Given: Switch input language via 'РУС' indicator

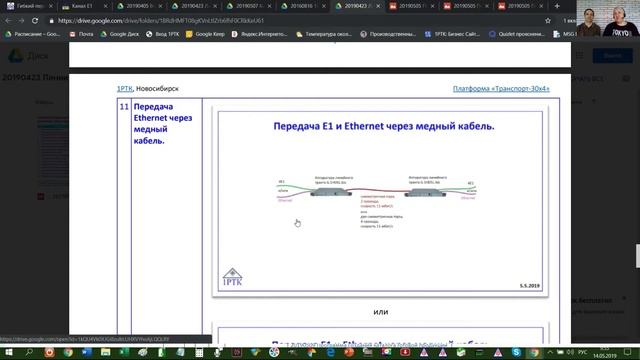Looking at the screenshot, I should pyautogui.click(x=582, y=352).
